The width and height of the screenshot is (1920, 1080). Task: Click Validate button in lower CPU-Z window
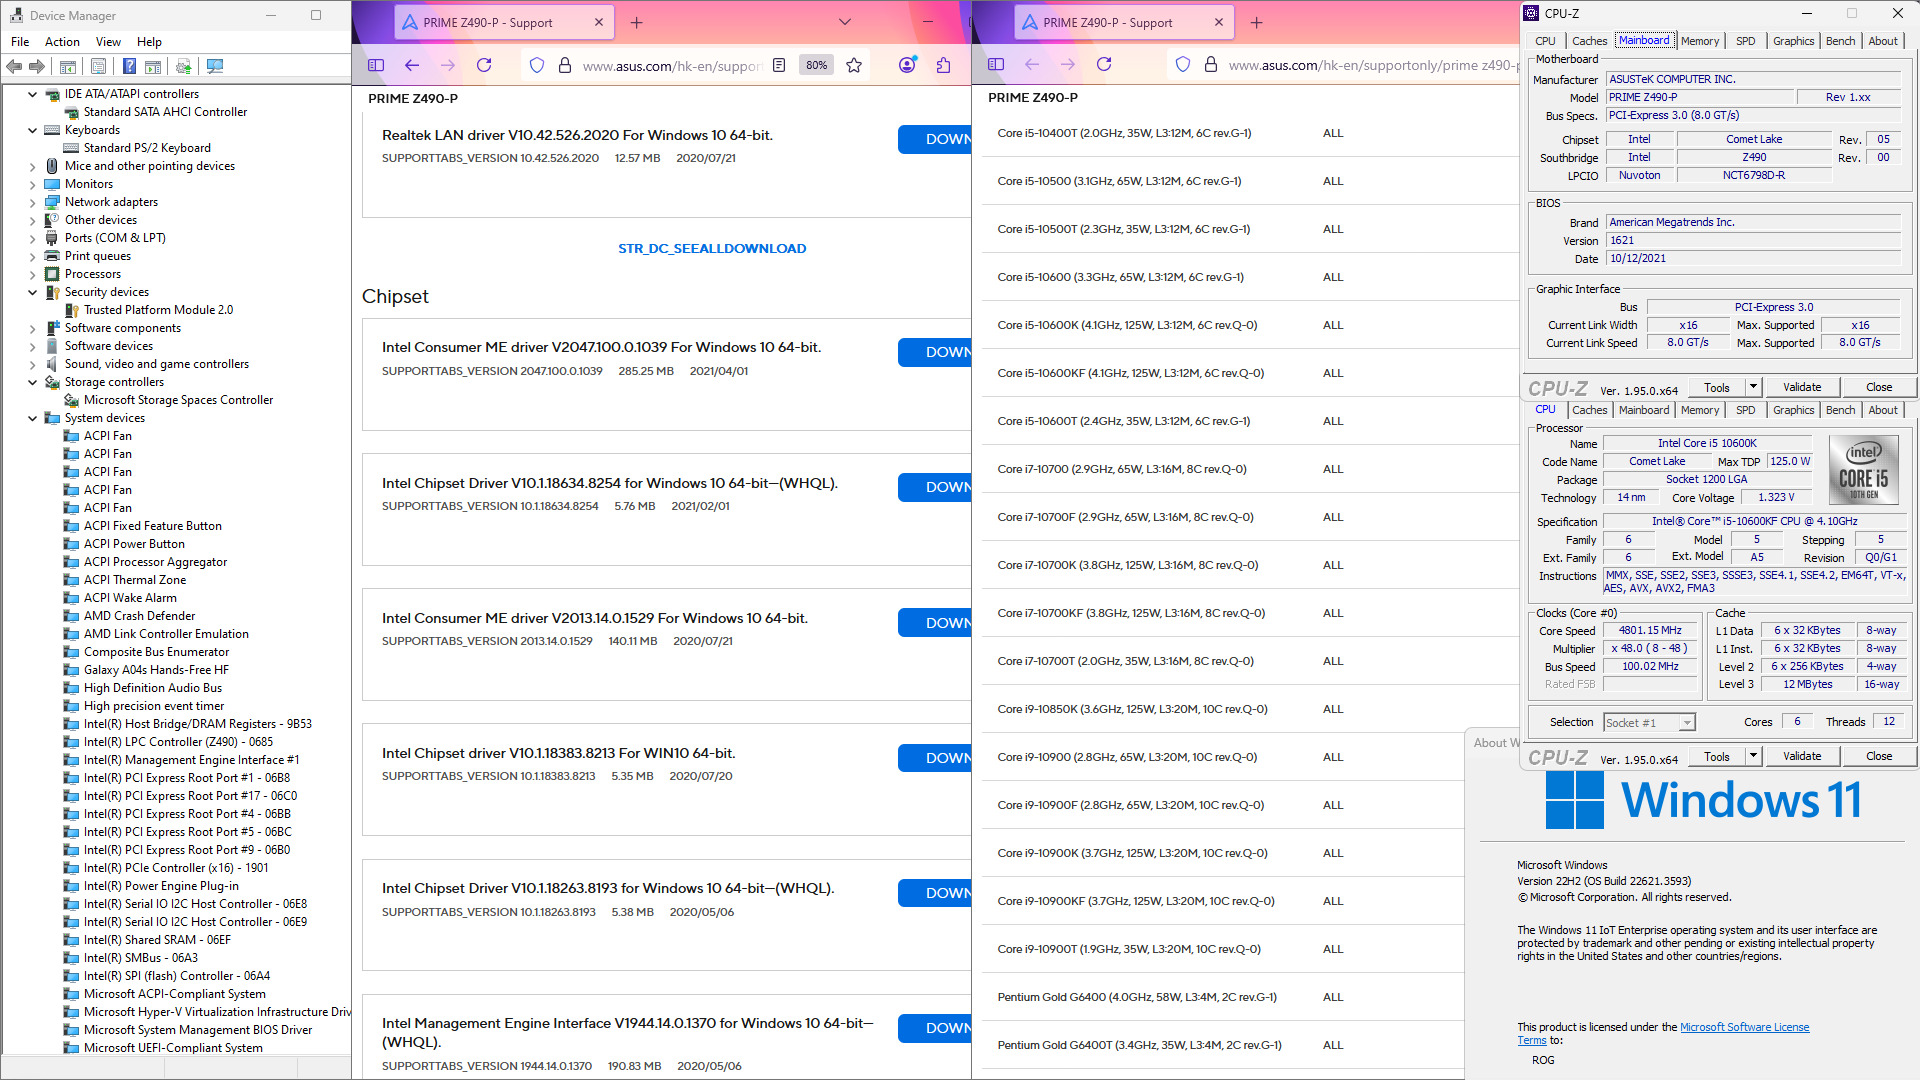(x=1801, y=756)
